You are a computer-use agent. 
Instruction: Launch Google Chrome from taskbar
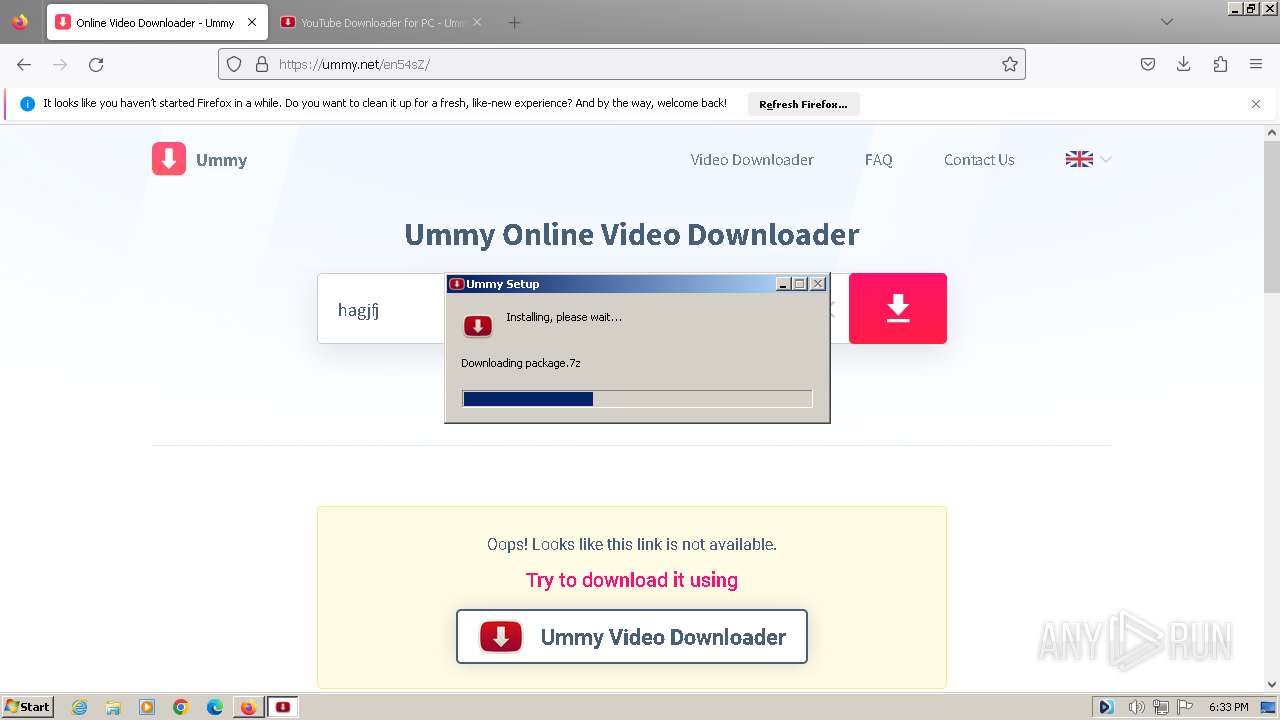tap(181, 707)
